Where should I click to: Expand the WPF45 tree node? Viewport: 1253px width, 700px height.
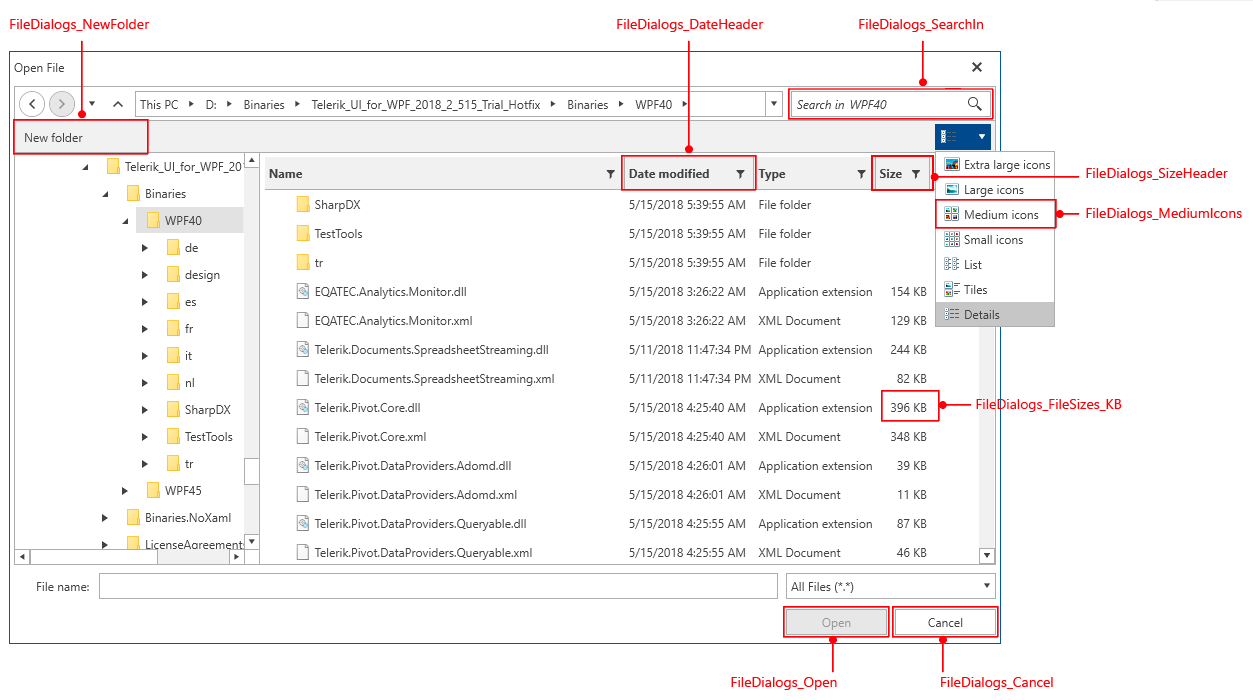[125, 490]
